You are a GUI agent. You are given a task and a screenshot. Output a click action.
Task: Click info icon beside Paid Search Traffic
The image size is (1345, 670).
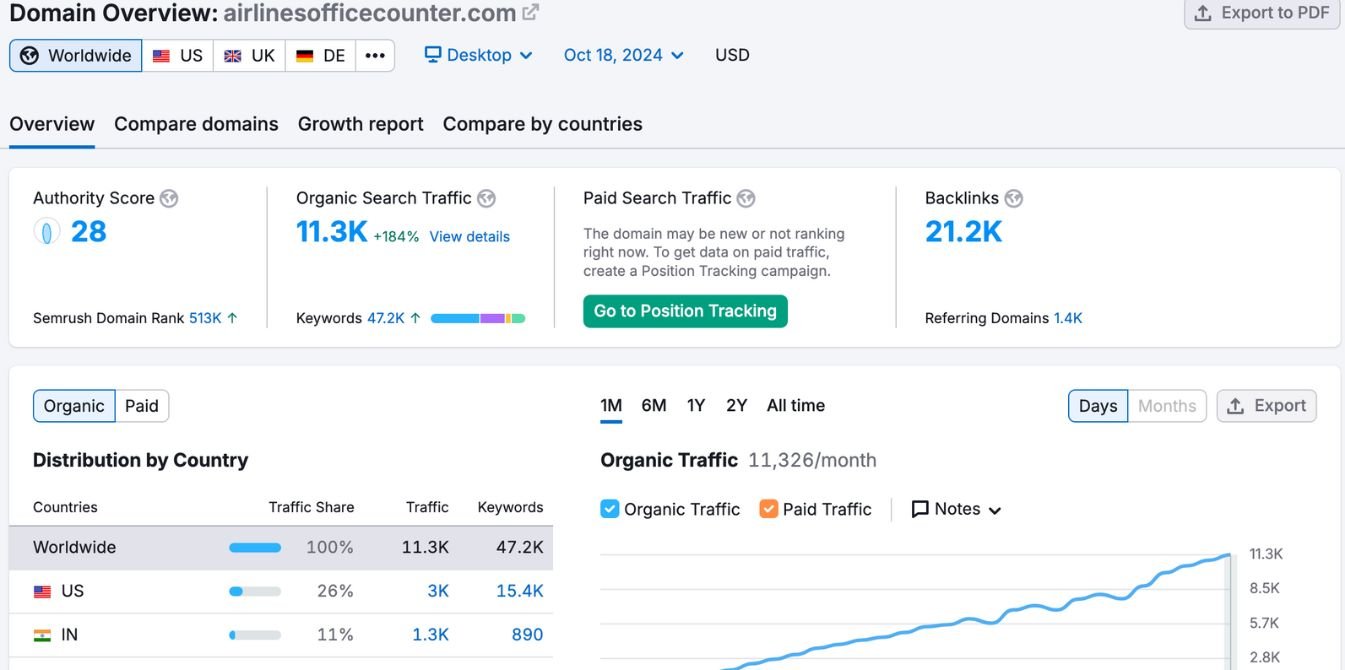pyautogui.click(x=746, y=198)
